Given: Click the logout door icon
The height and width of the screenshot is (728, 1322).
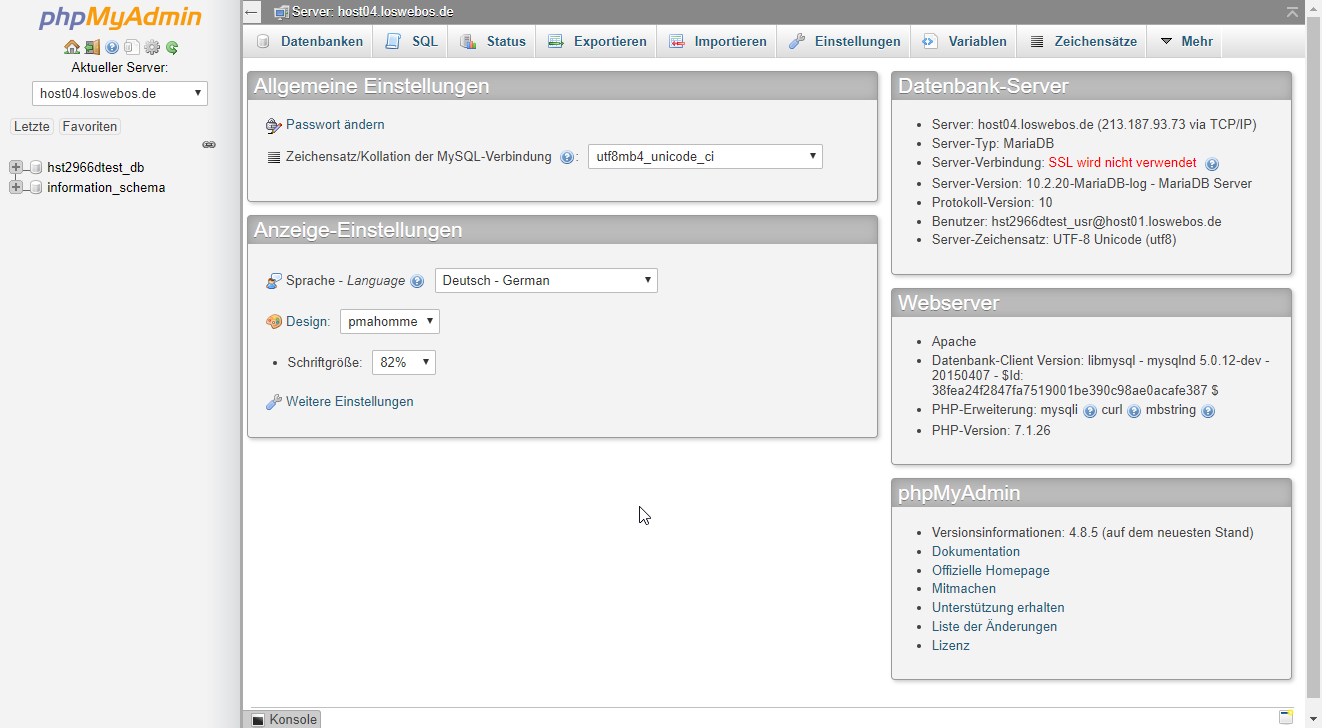Looking at the screenshot, I should pos(91,47).
